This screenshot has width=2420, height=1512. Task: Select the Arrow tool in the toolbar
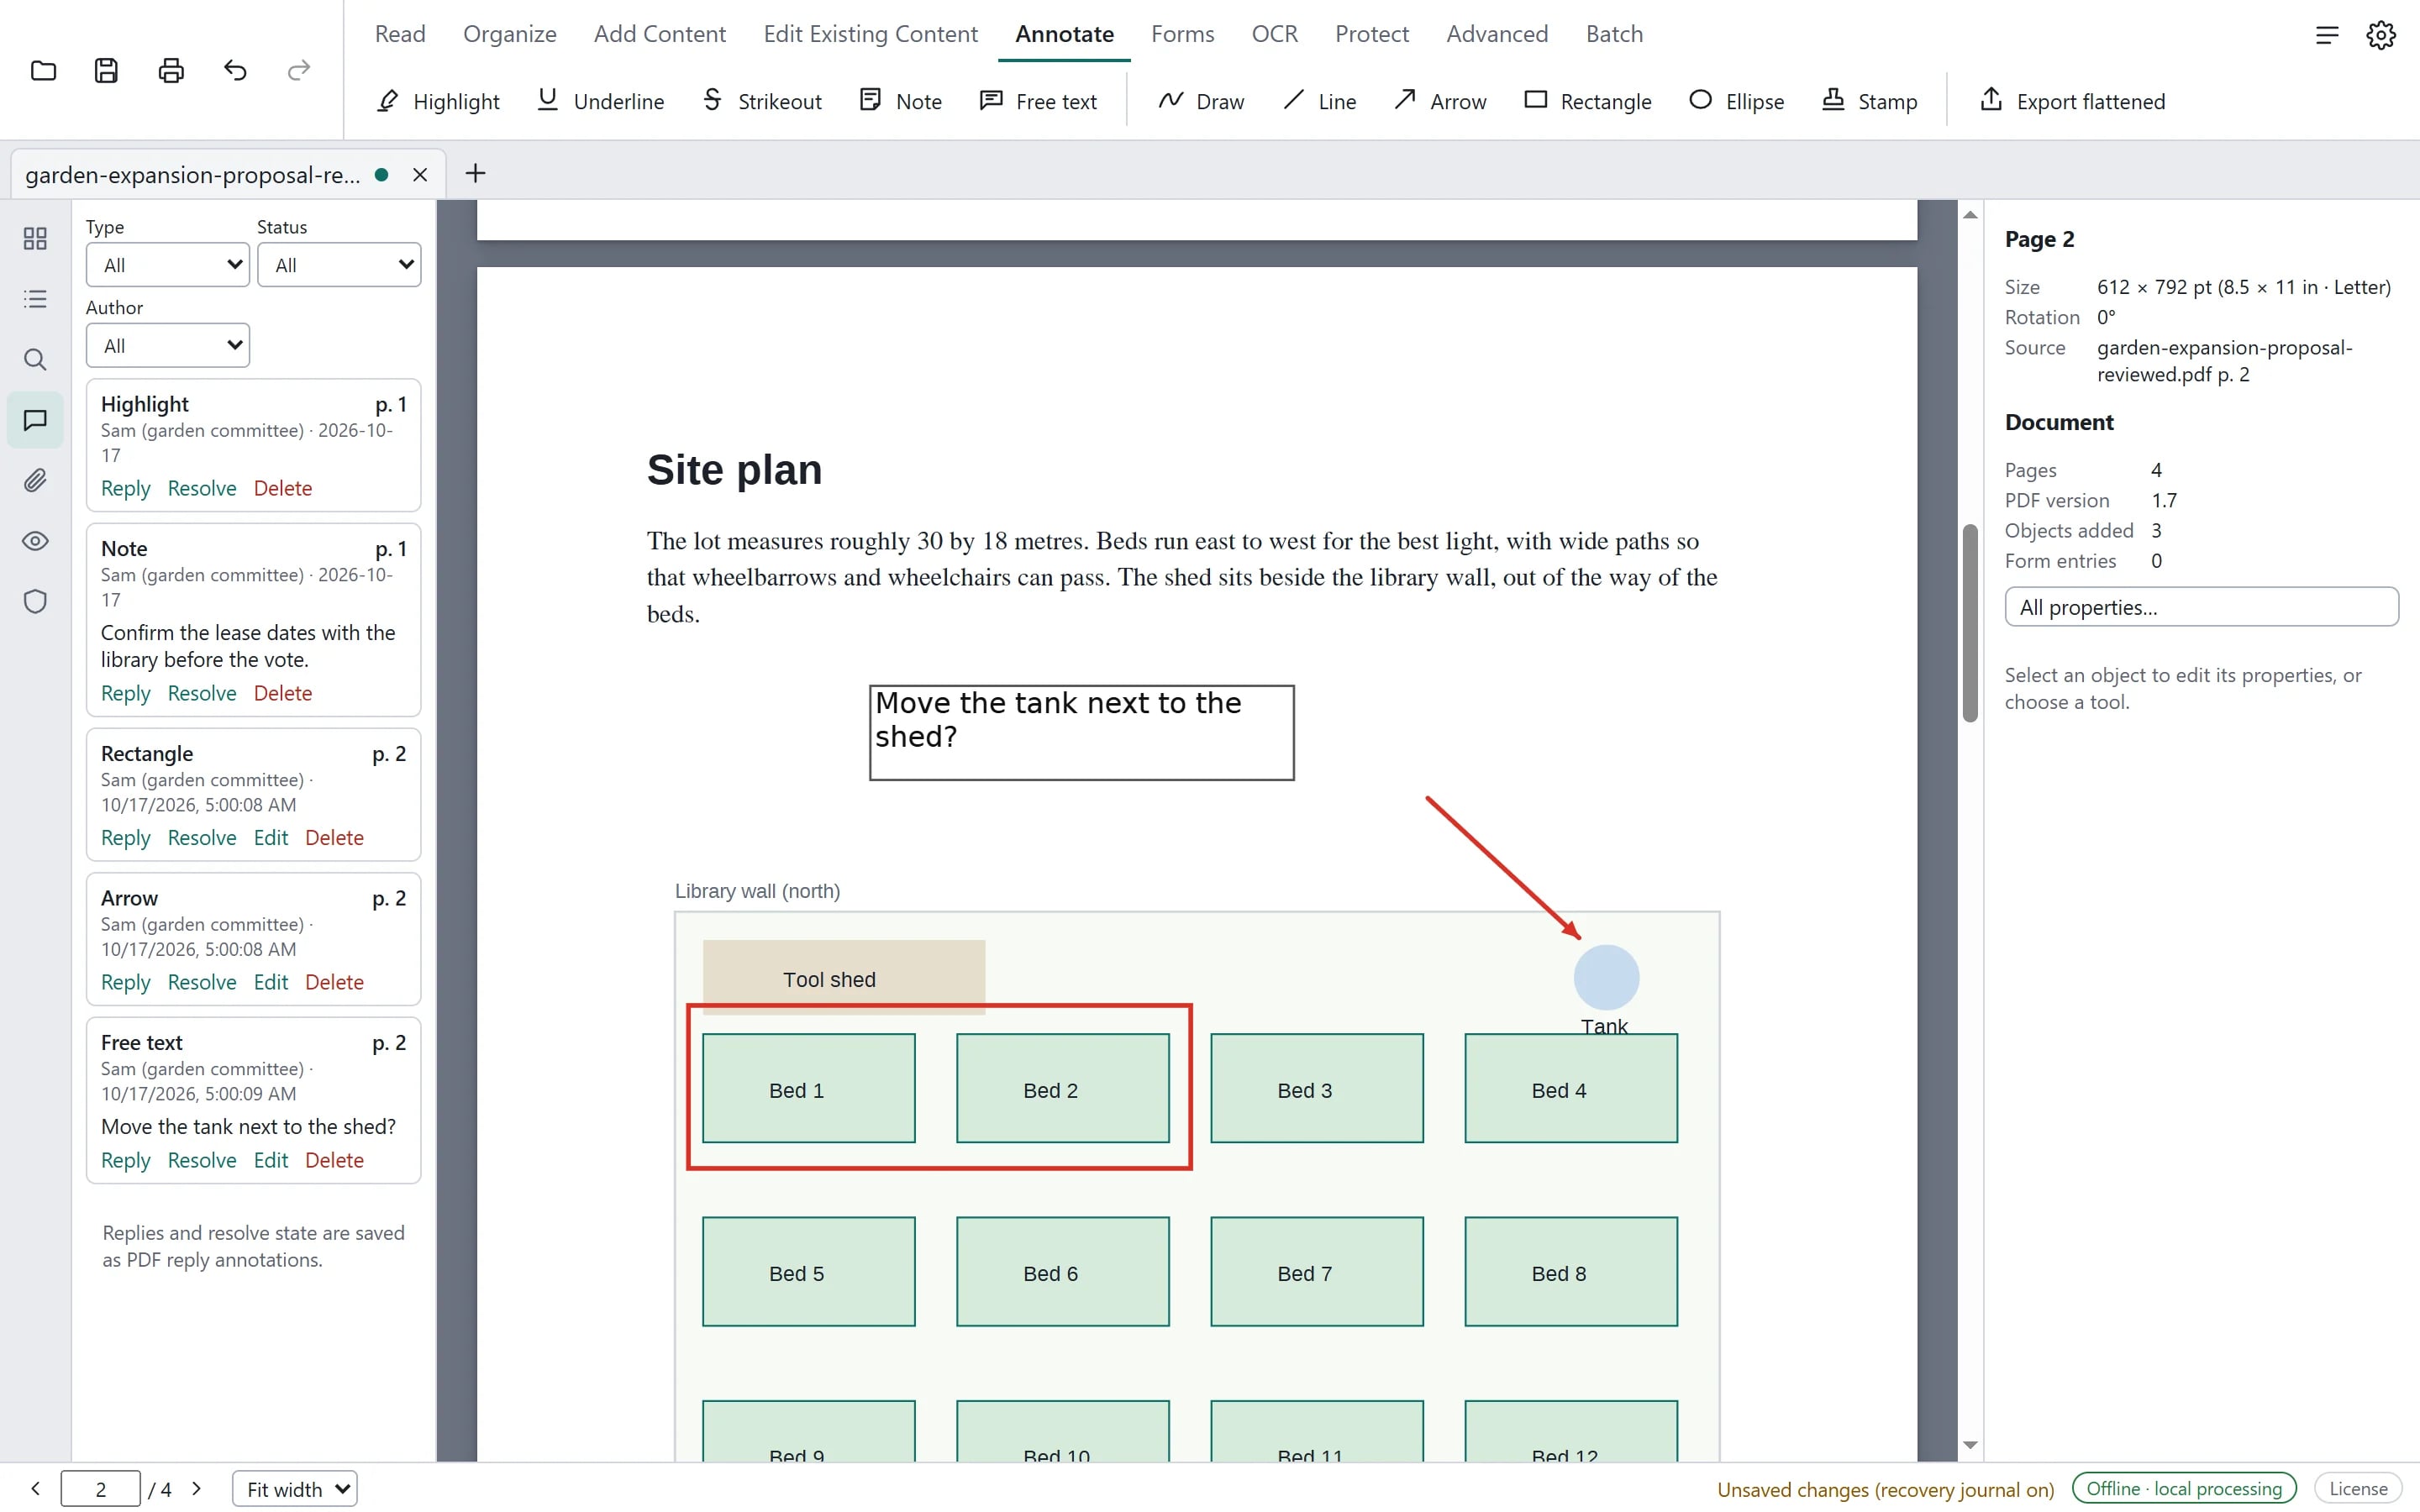[x=1440, y=101]
